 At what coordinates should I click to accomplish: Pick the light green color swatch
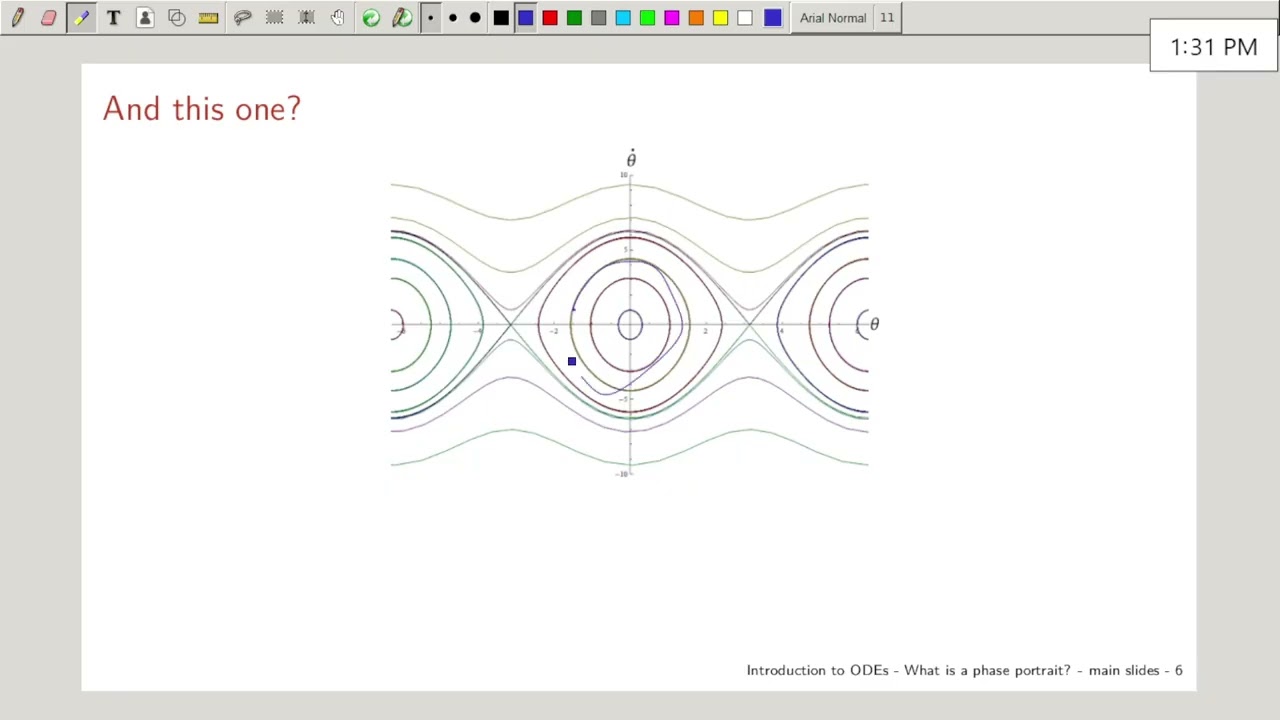(x=647, y=18)
